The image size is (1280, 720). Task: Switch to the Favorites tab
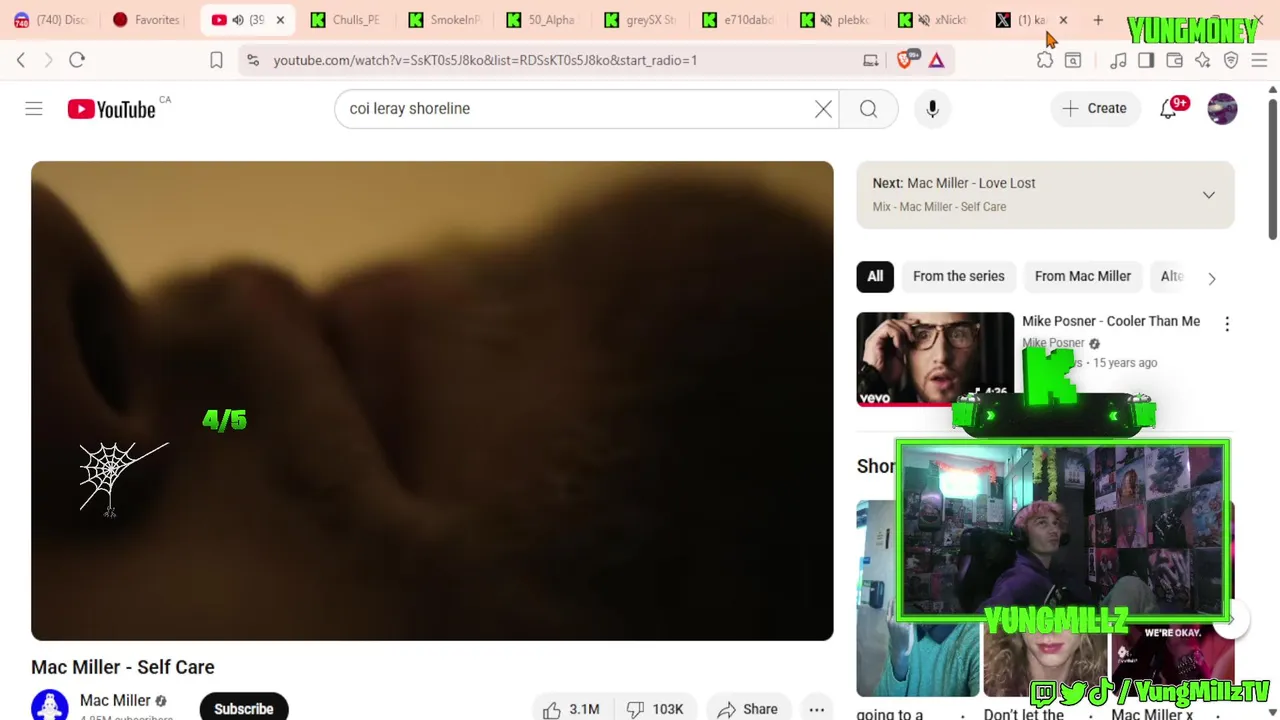(x=146, y=20)
